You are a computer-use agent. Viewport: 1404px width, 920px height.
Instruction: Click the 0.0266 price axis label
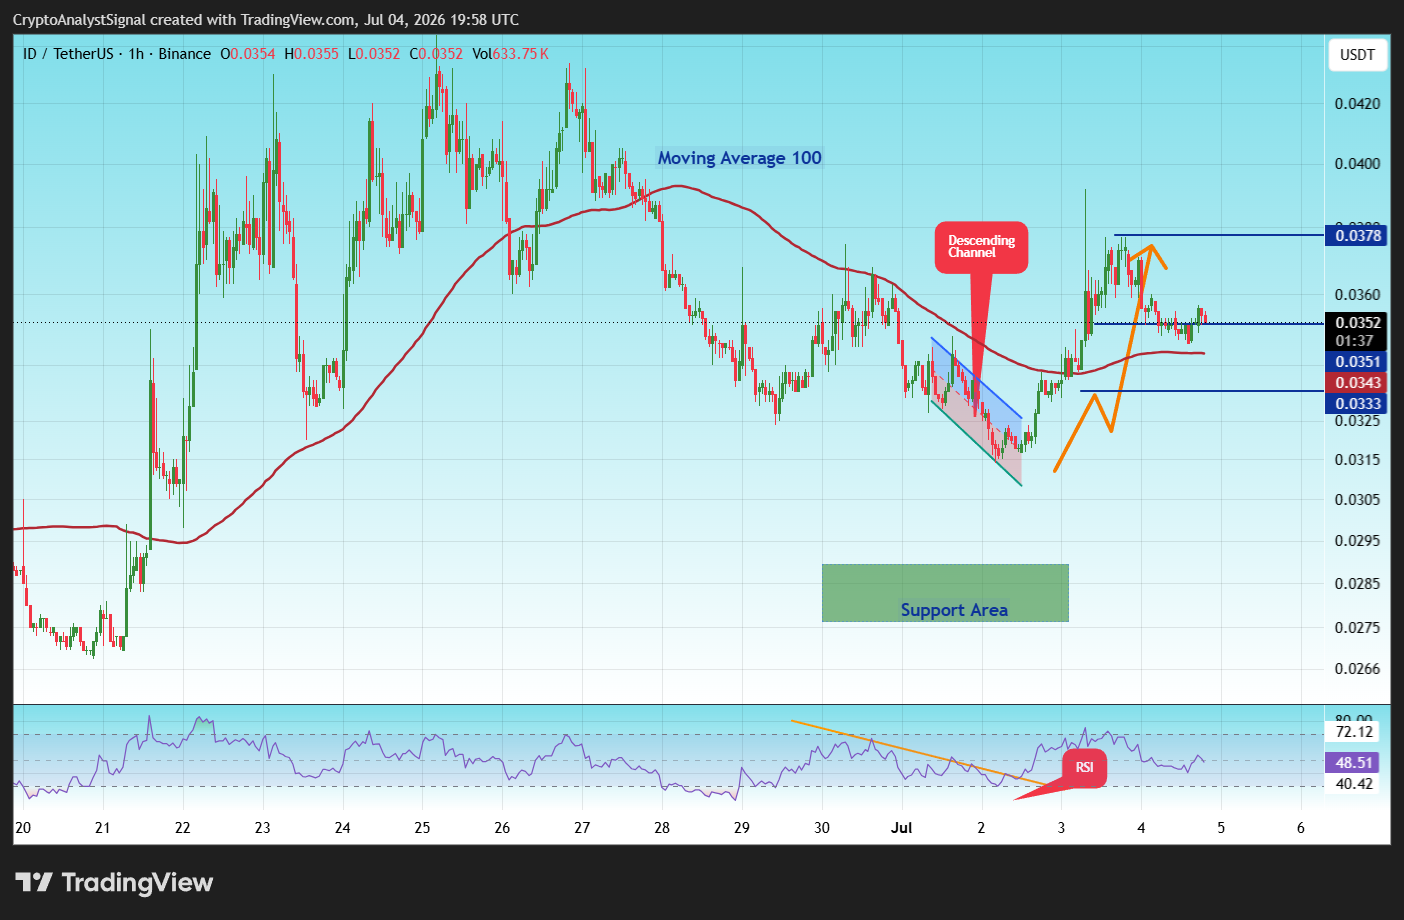(1358, 670)
